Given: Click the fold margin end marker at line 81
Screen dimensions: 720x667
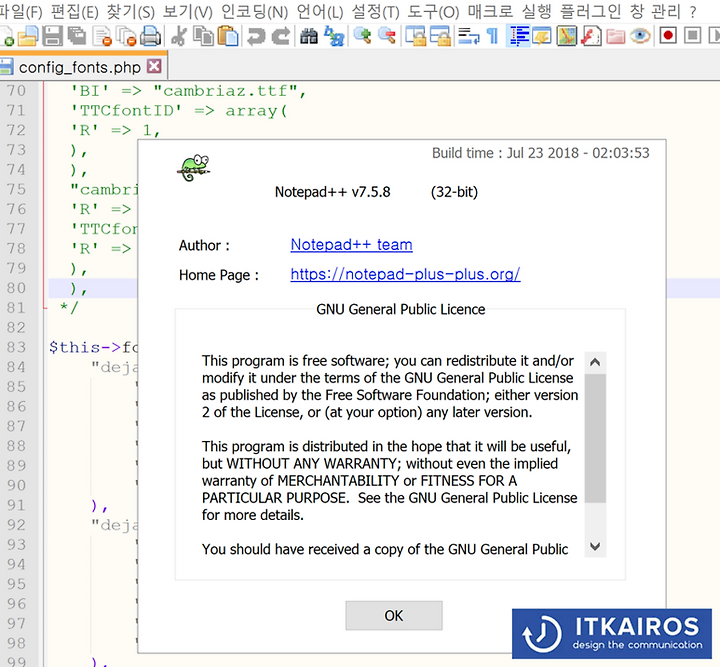Looking at the screenshot, I should point(45,308).
